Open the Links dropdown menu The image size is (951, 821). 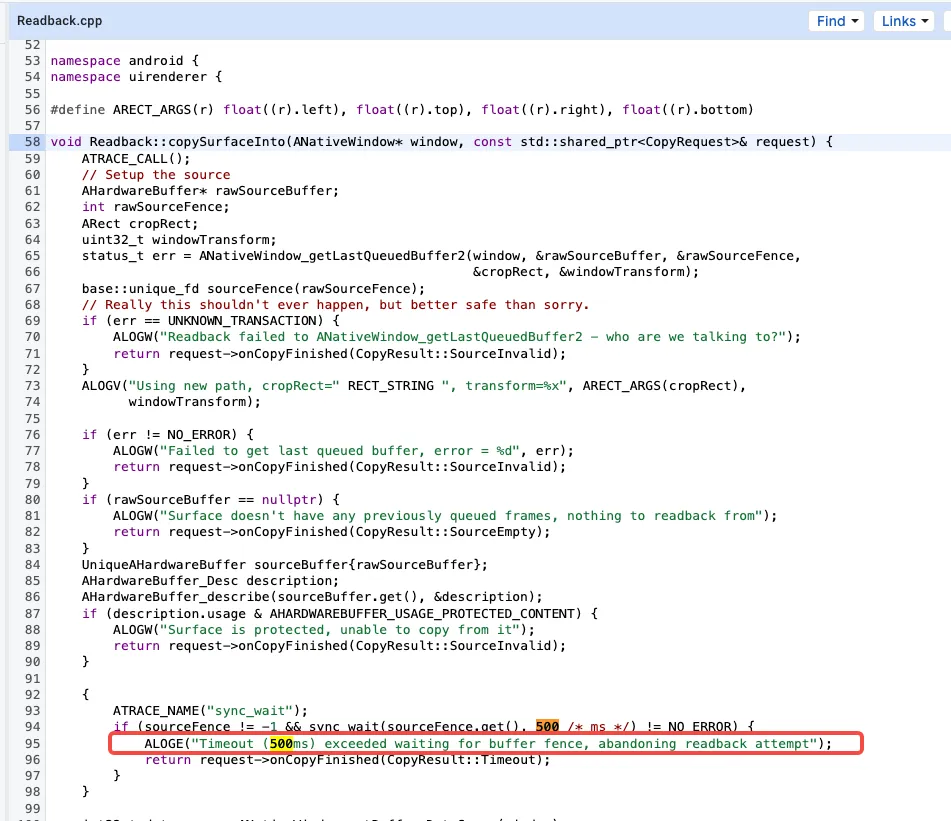[904, 21]
